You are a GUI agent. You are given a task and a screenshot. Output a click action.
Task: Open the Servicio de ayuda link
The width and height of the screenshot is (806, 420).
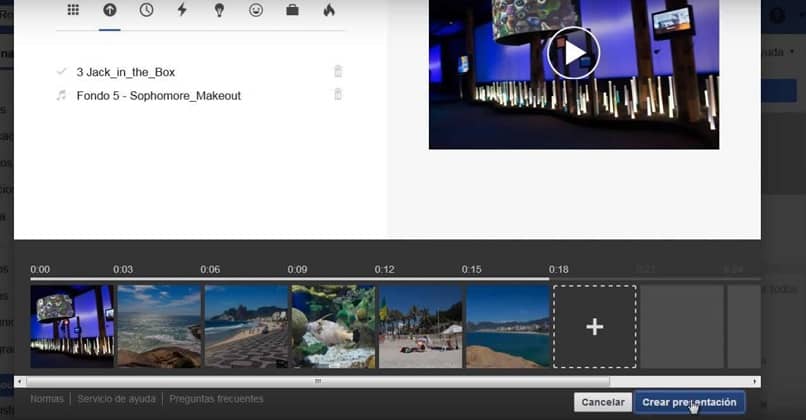(117, 399)
